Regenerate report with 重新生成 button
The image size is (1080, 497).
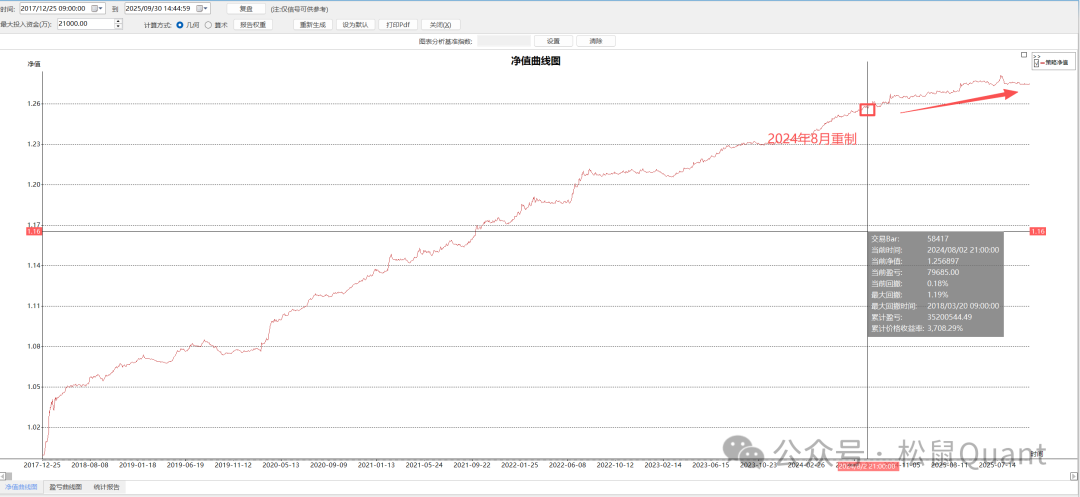[x=314, y=24]
